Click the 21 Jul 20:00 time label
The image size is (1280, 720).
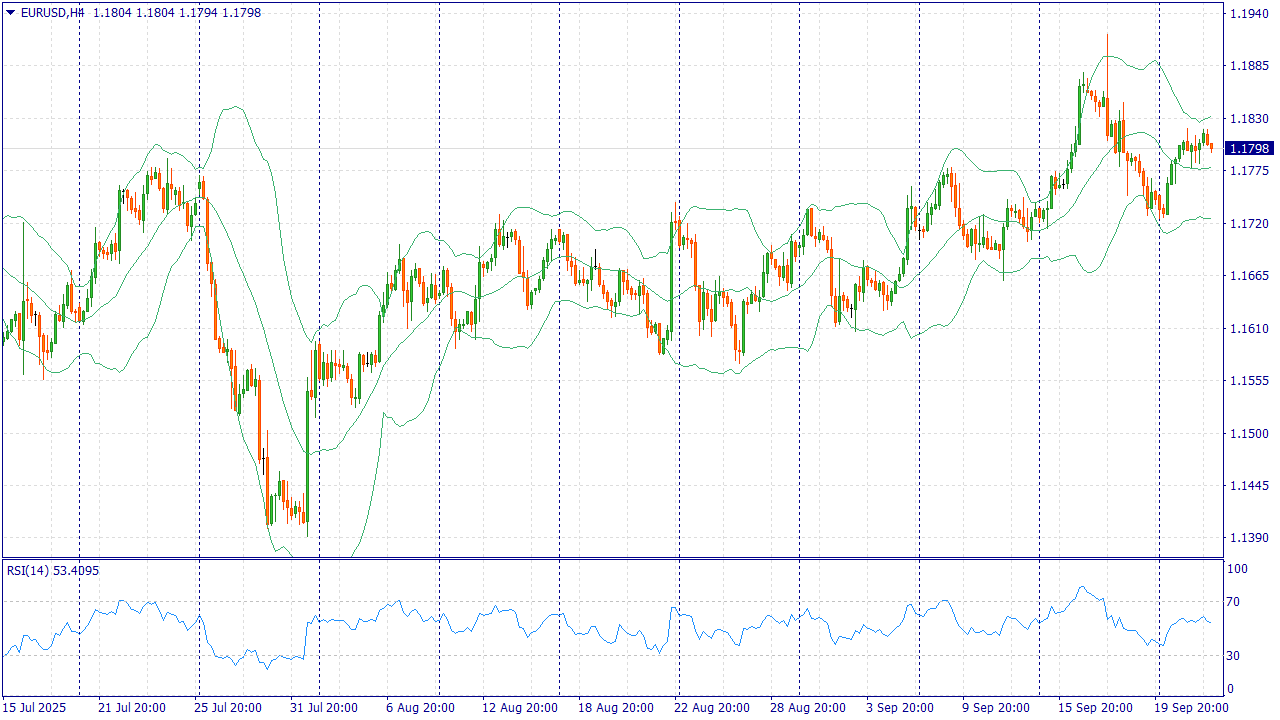[132, 708]
